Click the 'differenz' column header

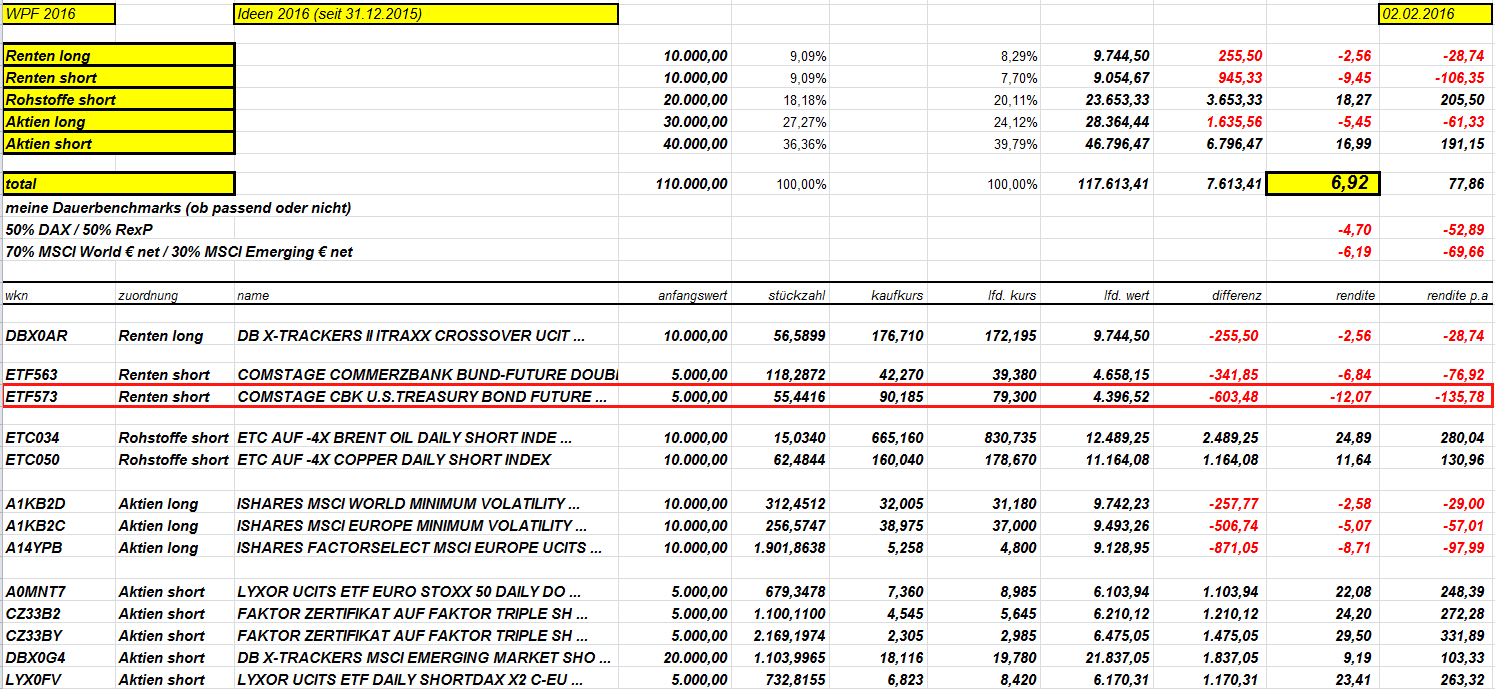point(1236,296)
